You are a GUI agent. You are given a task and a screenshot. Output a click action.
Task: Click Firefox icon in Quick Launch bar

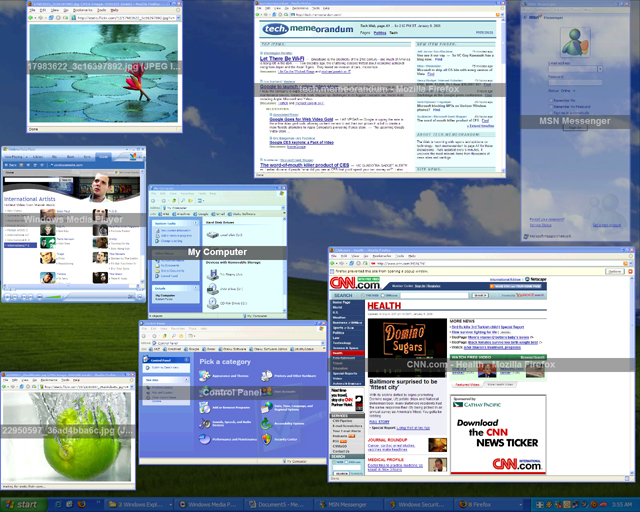pos(81,504)
